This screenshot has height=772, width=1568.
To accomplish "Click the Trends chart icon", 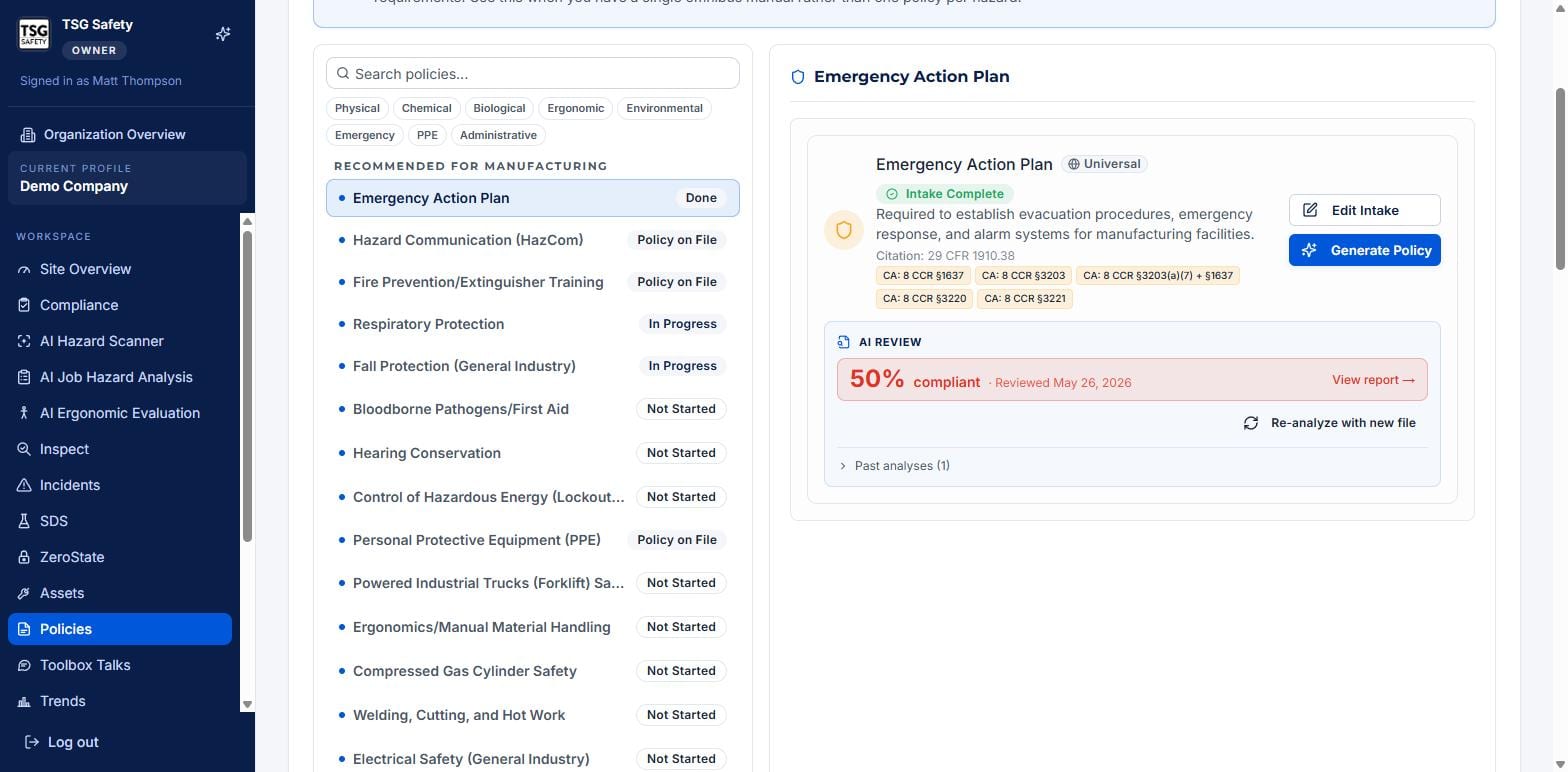I will [x=24, y=701].
